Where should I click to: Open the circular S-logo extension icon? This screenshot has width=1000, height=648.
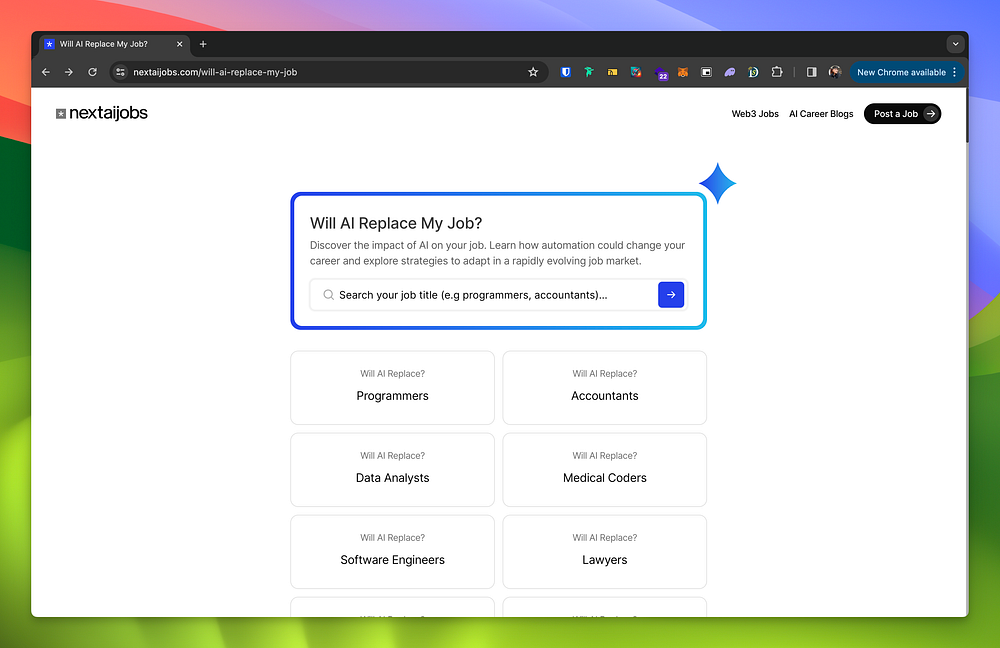coord(753,72)
